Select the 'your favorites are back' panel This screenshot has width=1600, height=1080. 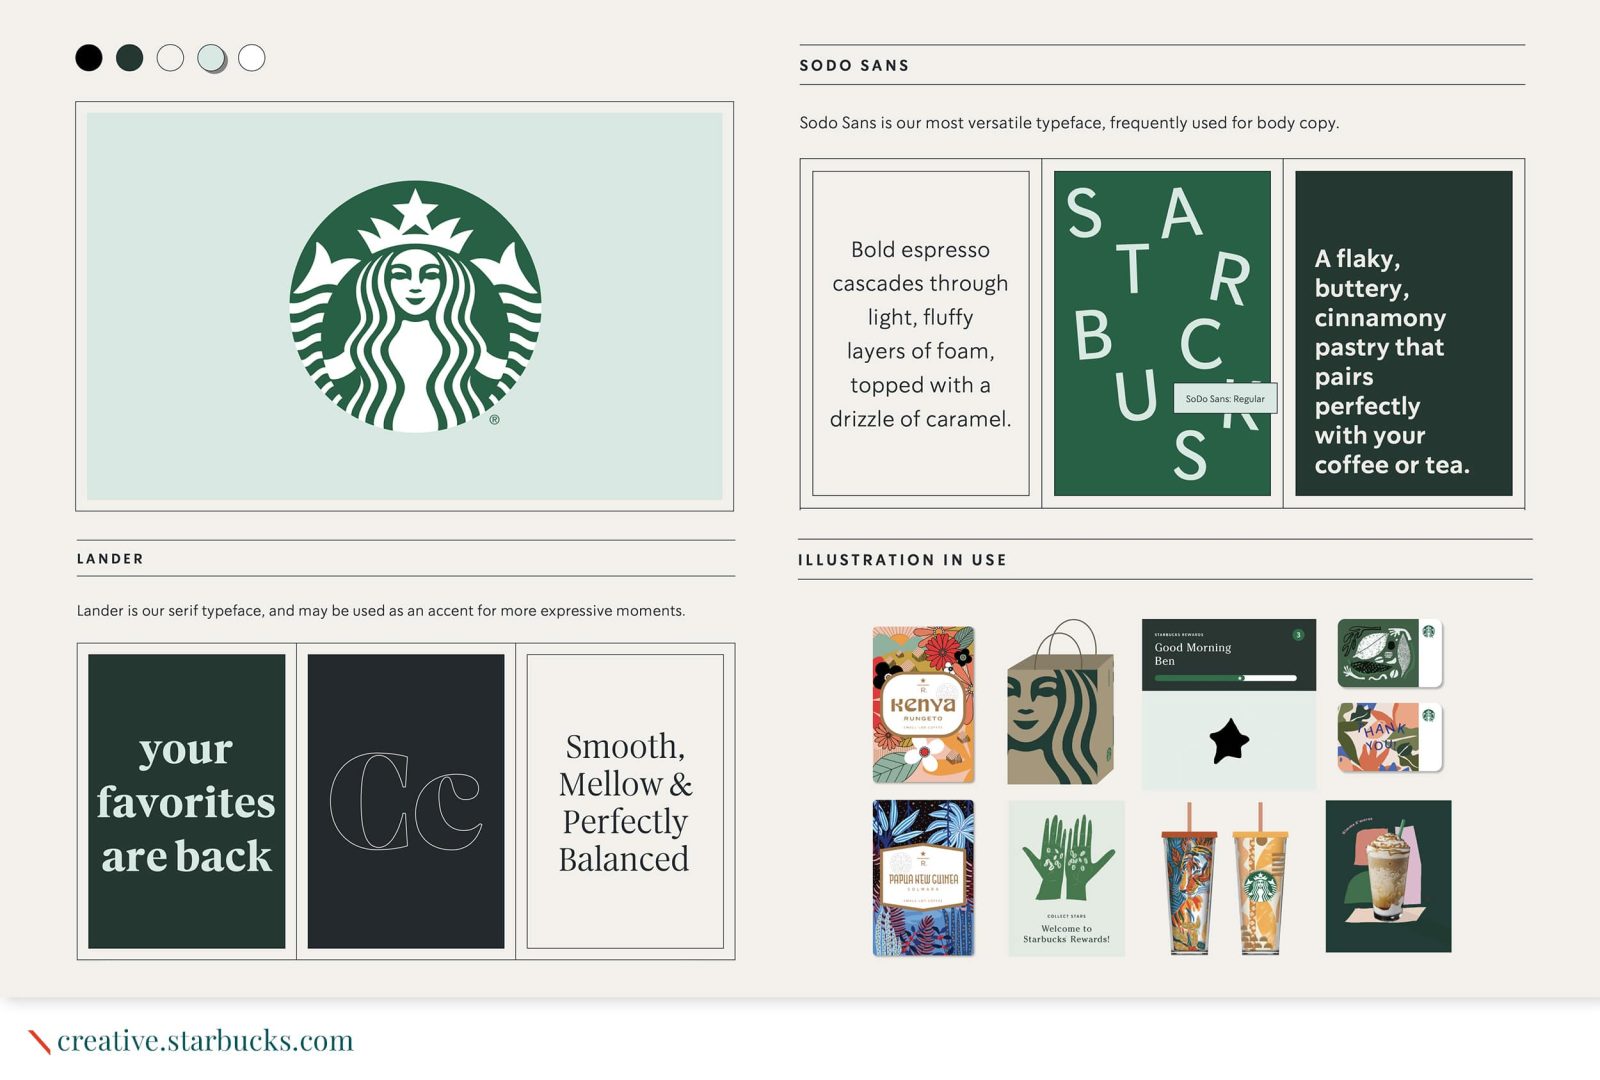pyautogui.click(x=187, y=801)
